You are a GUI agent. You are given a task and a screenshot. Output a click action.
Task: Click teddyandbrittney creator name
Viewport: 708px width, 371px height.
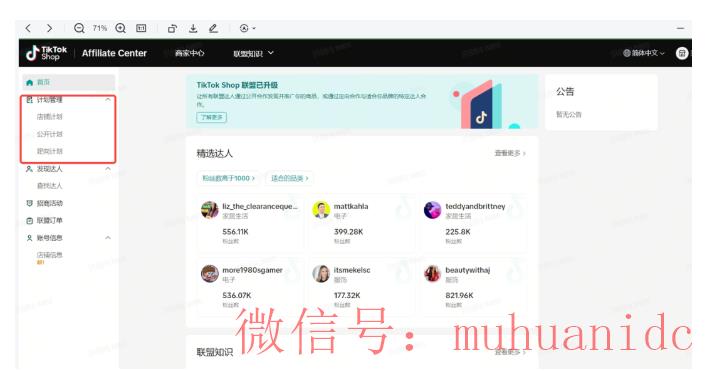click(475, 207)
